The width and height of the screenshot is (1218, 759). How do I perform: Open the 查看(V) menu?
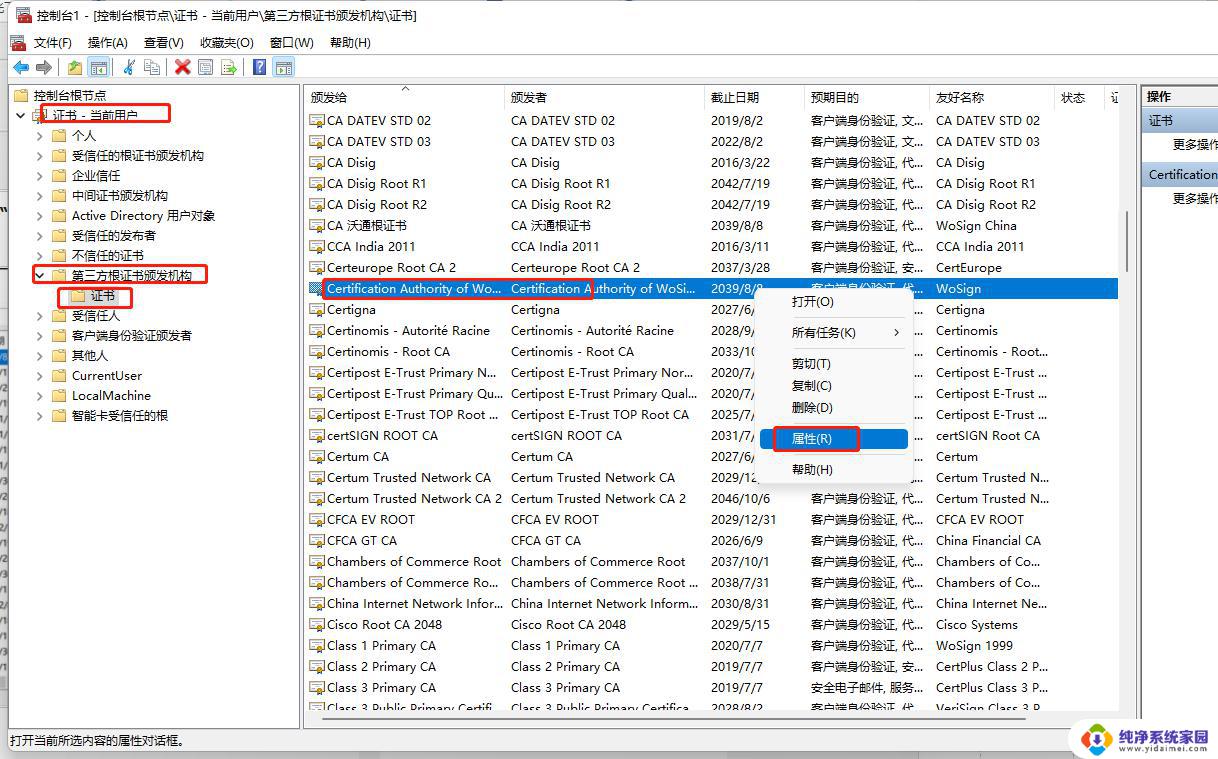coord(164,42)
